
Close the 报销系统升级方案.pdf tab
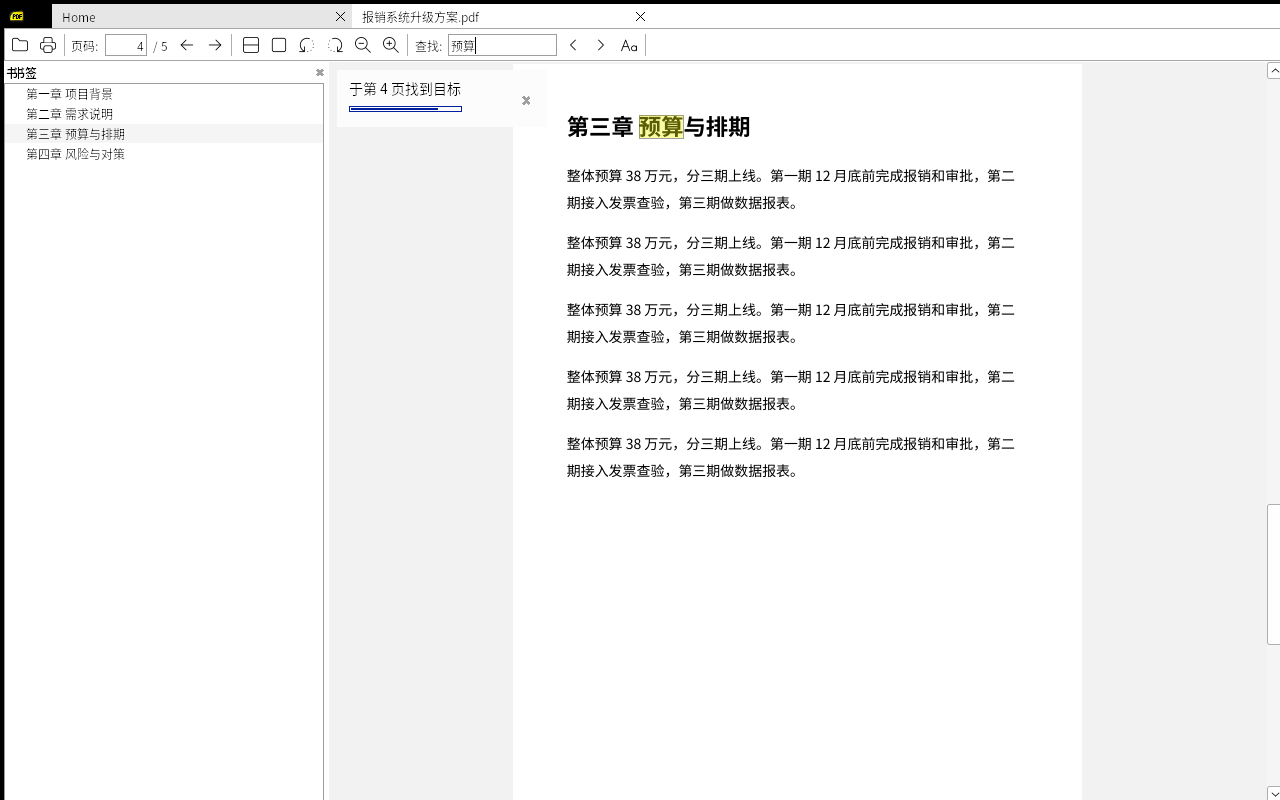[641, 17]
